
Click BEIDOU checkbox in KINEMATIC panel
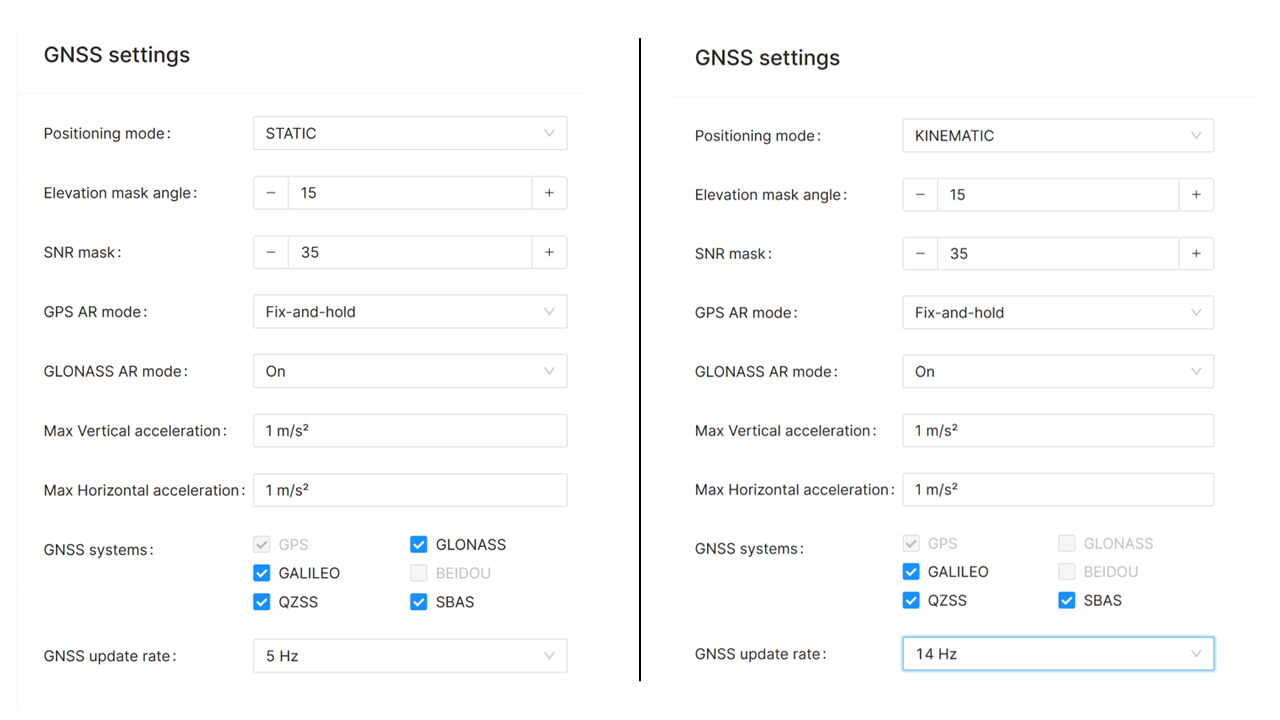pos(1067,572)
